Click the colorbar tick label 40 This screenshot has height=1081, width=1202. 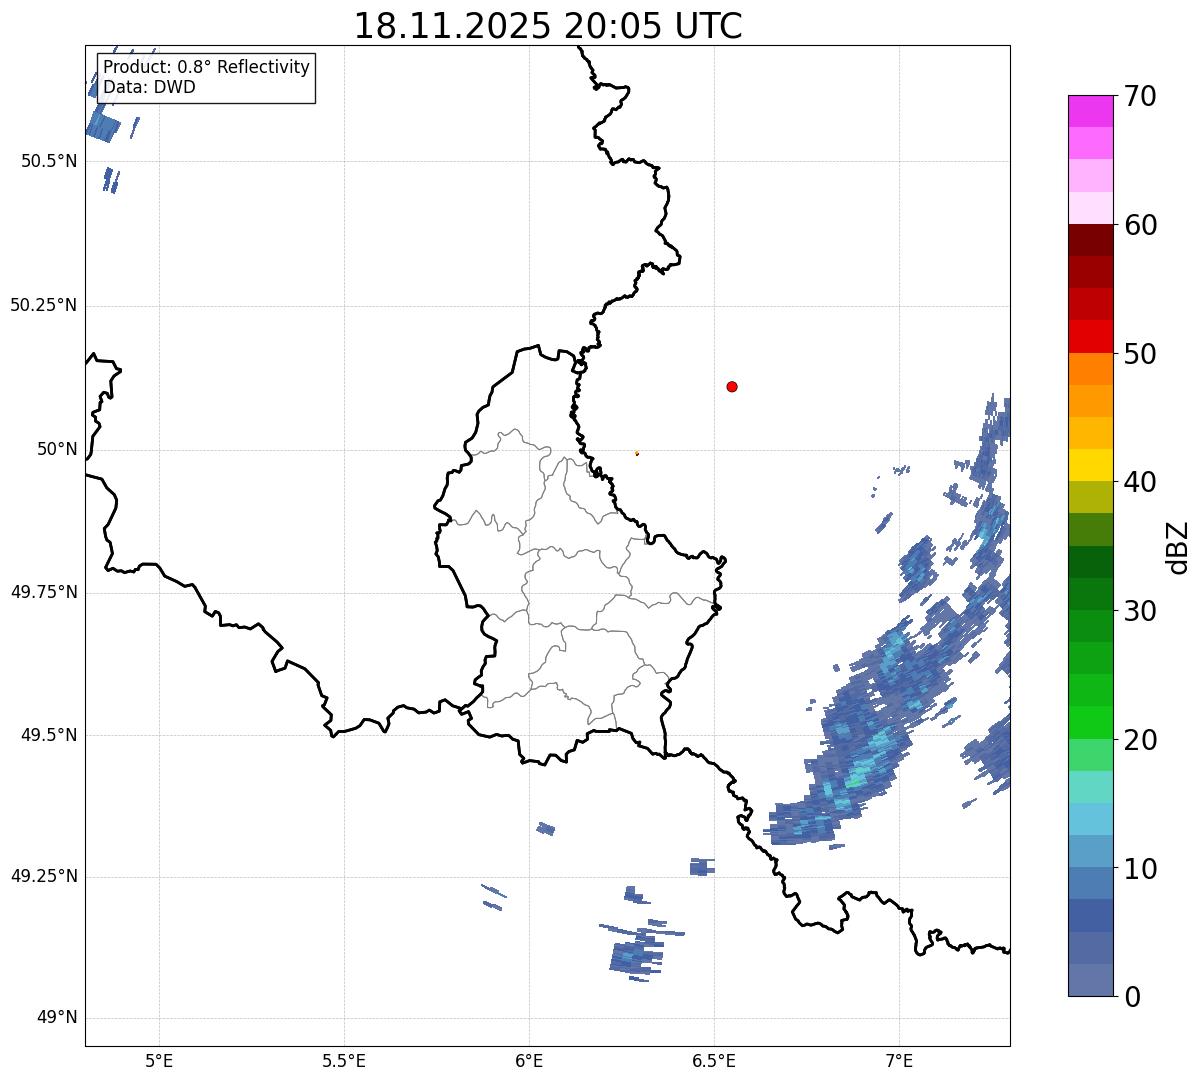pos(1140,482)
